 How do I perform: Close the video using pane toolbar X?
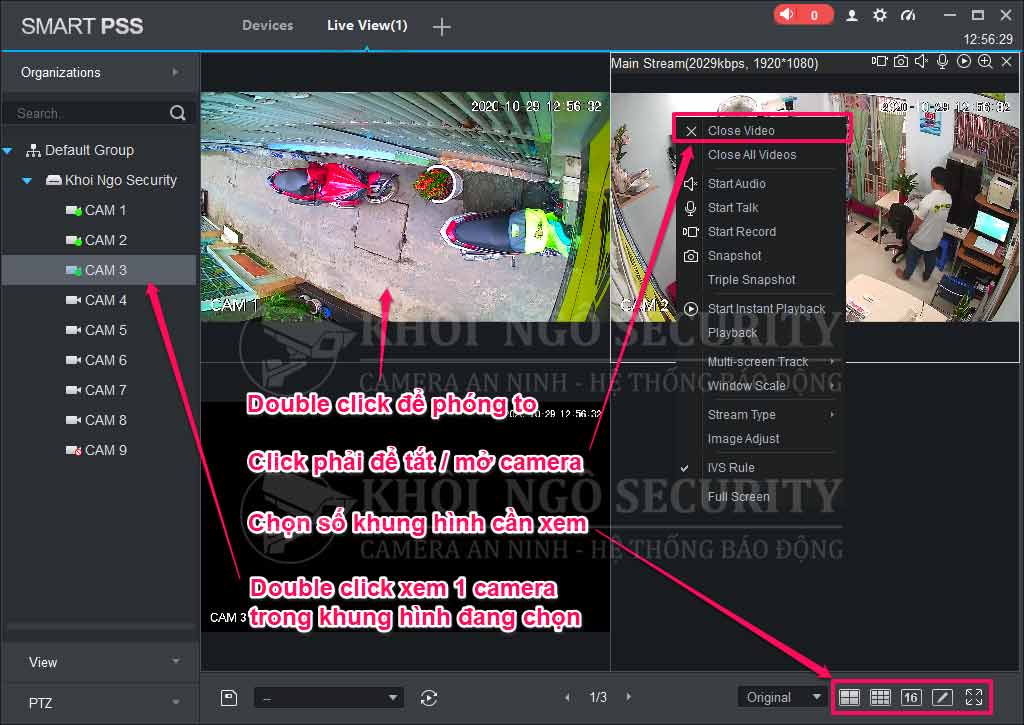click(1006, 61)
